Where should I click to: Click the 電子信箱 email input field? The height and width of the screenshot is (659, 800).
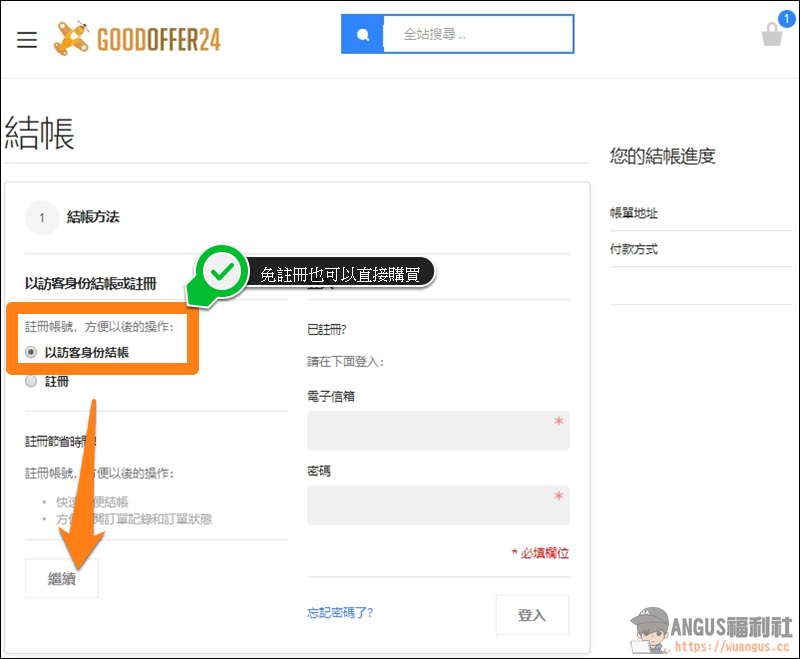coord(438,430)
